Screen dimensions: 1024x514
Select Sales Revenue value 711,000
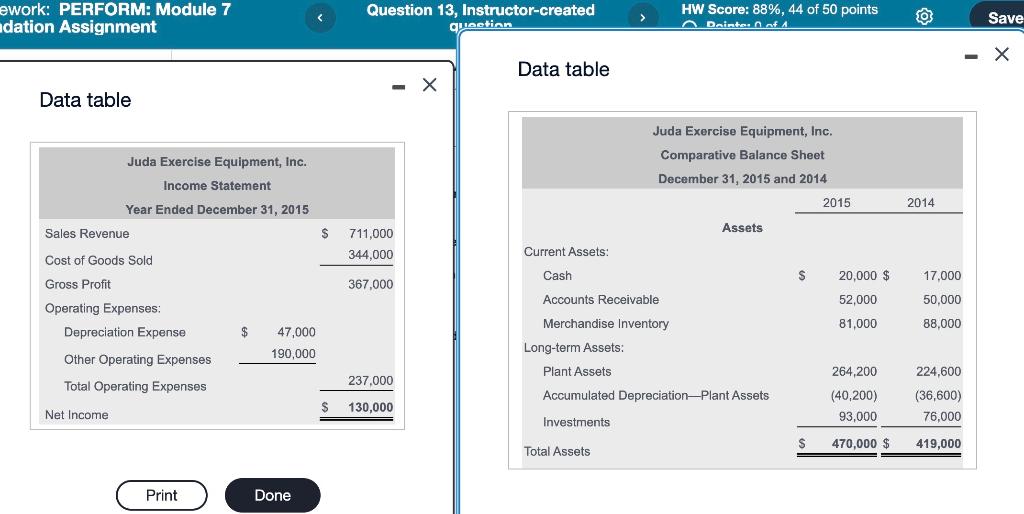tap(371, 234)
